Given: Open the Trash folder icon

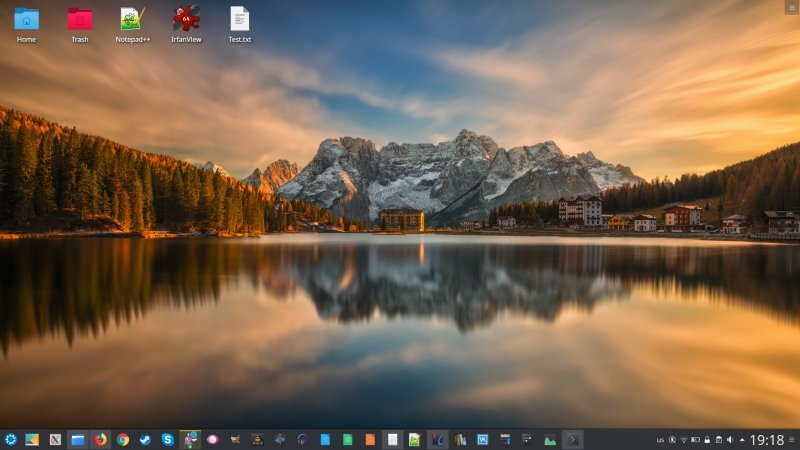Looking at the screenshot, I should [79, 20].
